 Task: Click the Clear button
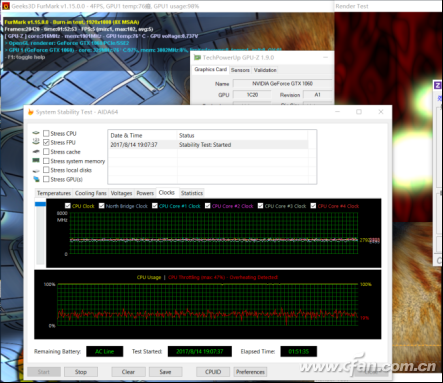[128, 372]
